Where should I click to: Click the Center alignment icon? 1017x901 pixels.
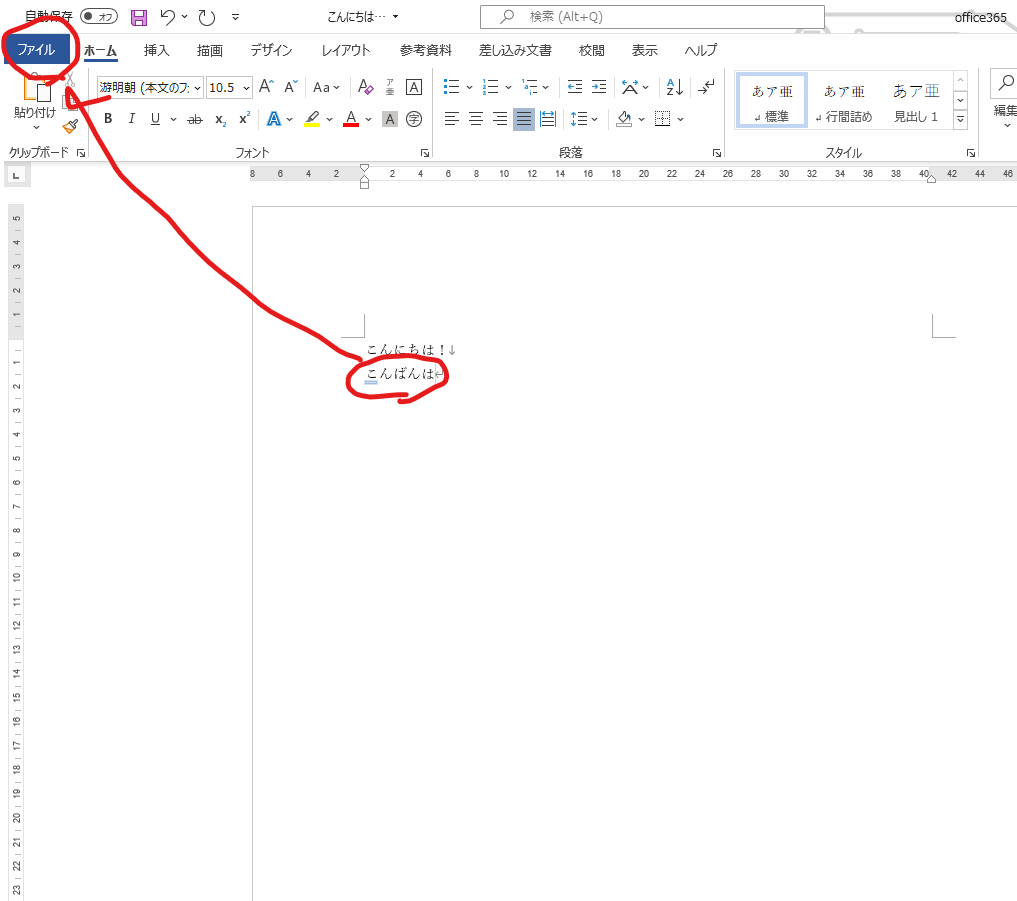(x=476, y=119)
